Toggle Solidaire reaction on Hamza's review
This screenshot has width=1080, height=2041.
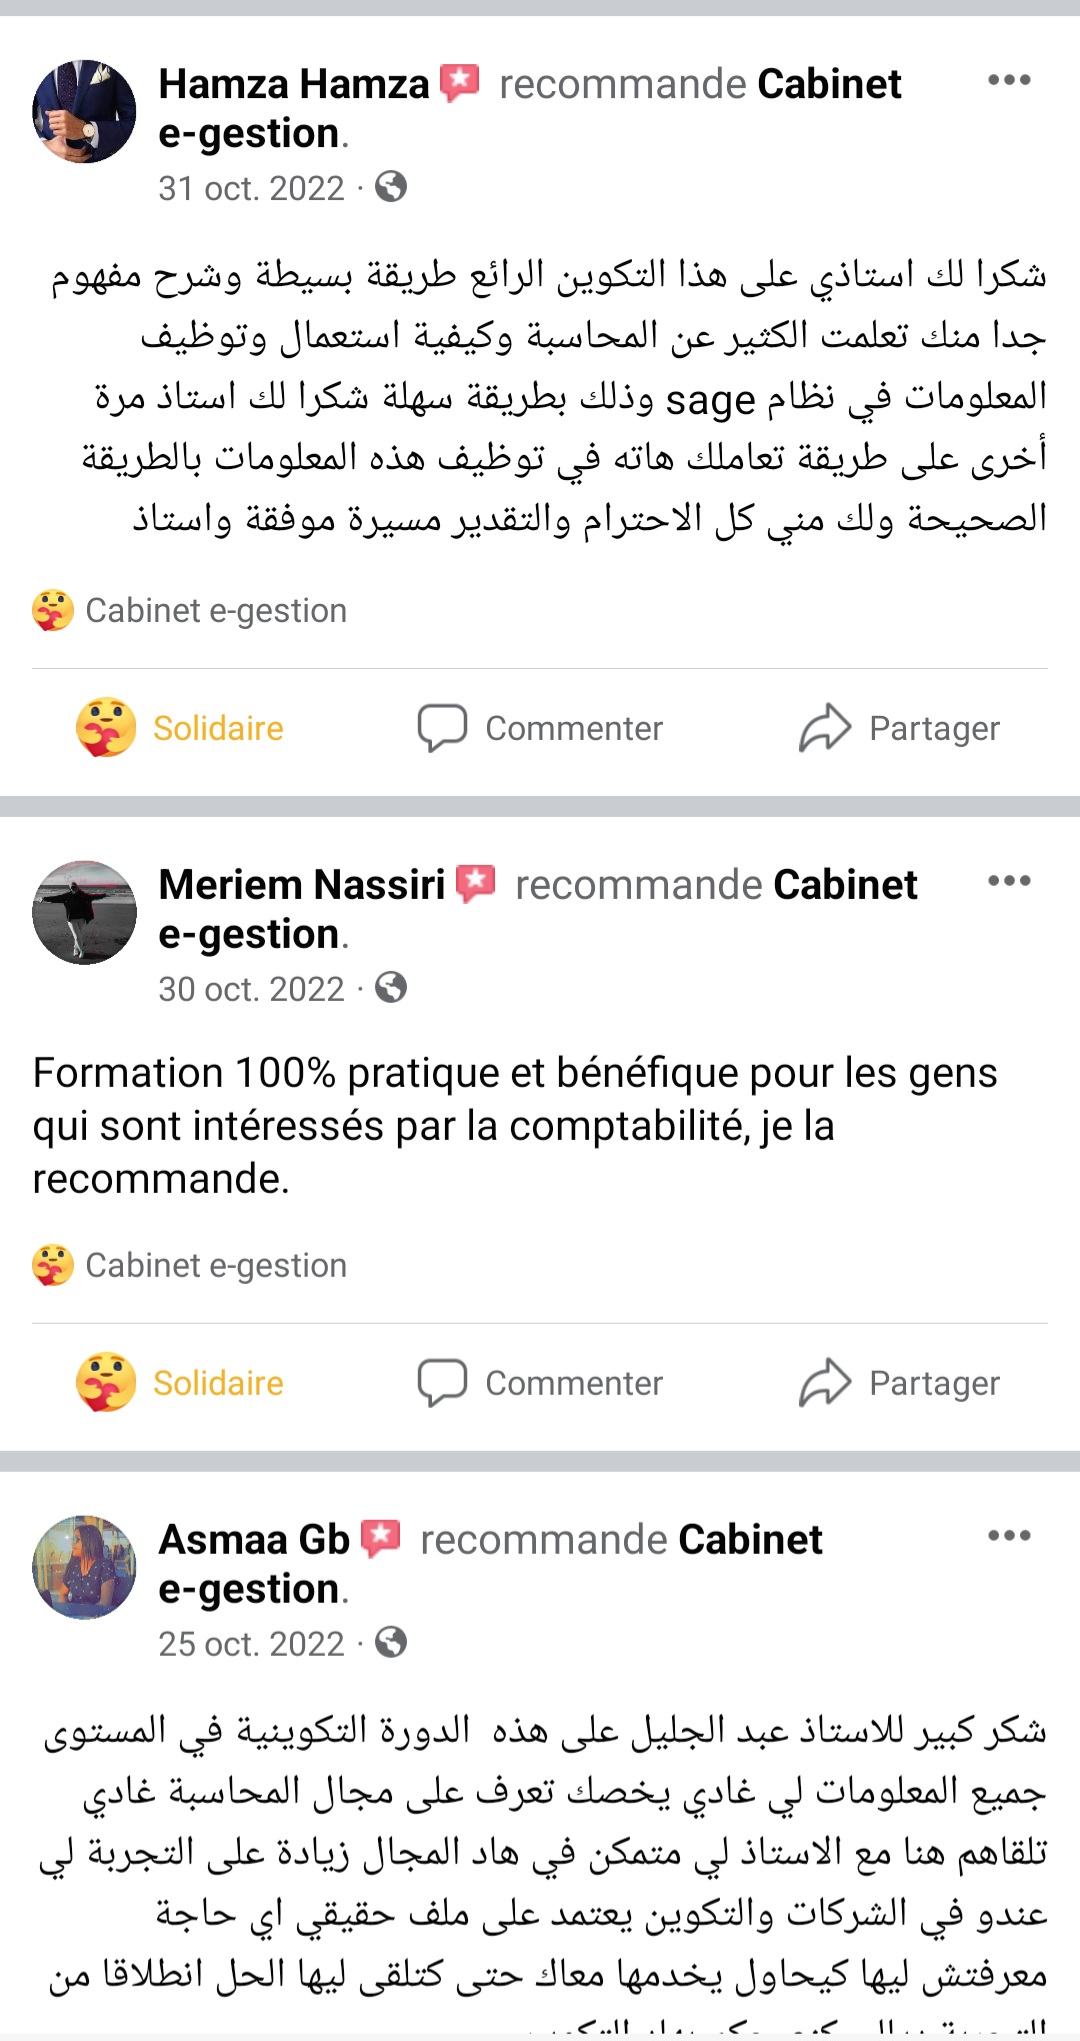[x=181, y=728]
